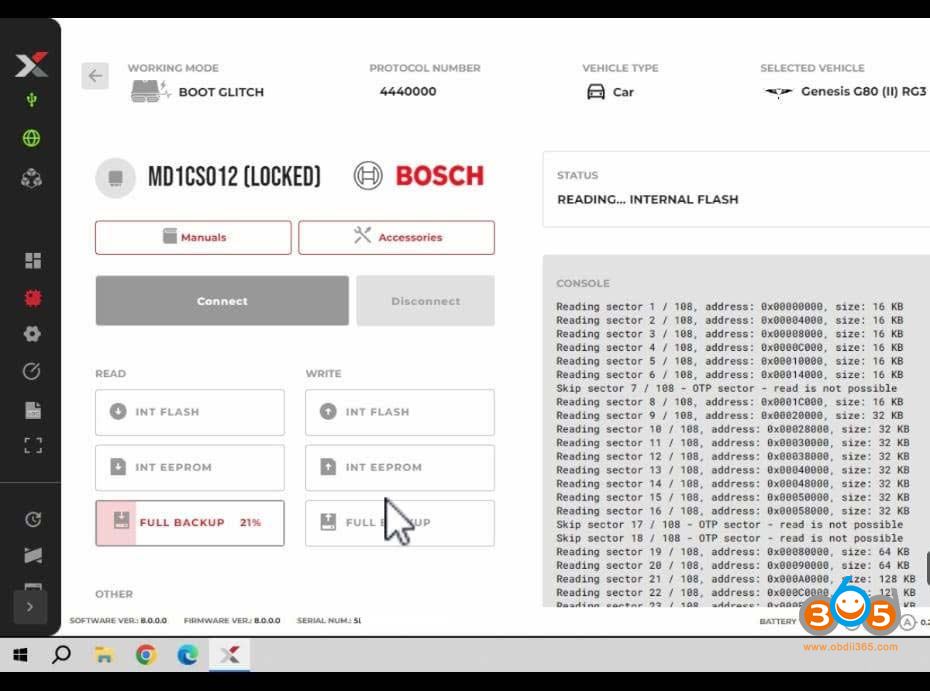Select the red chip icon in sidebar
Screen dimensions: 930x691
33,298
